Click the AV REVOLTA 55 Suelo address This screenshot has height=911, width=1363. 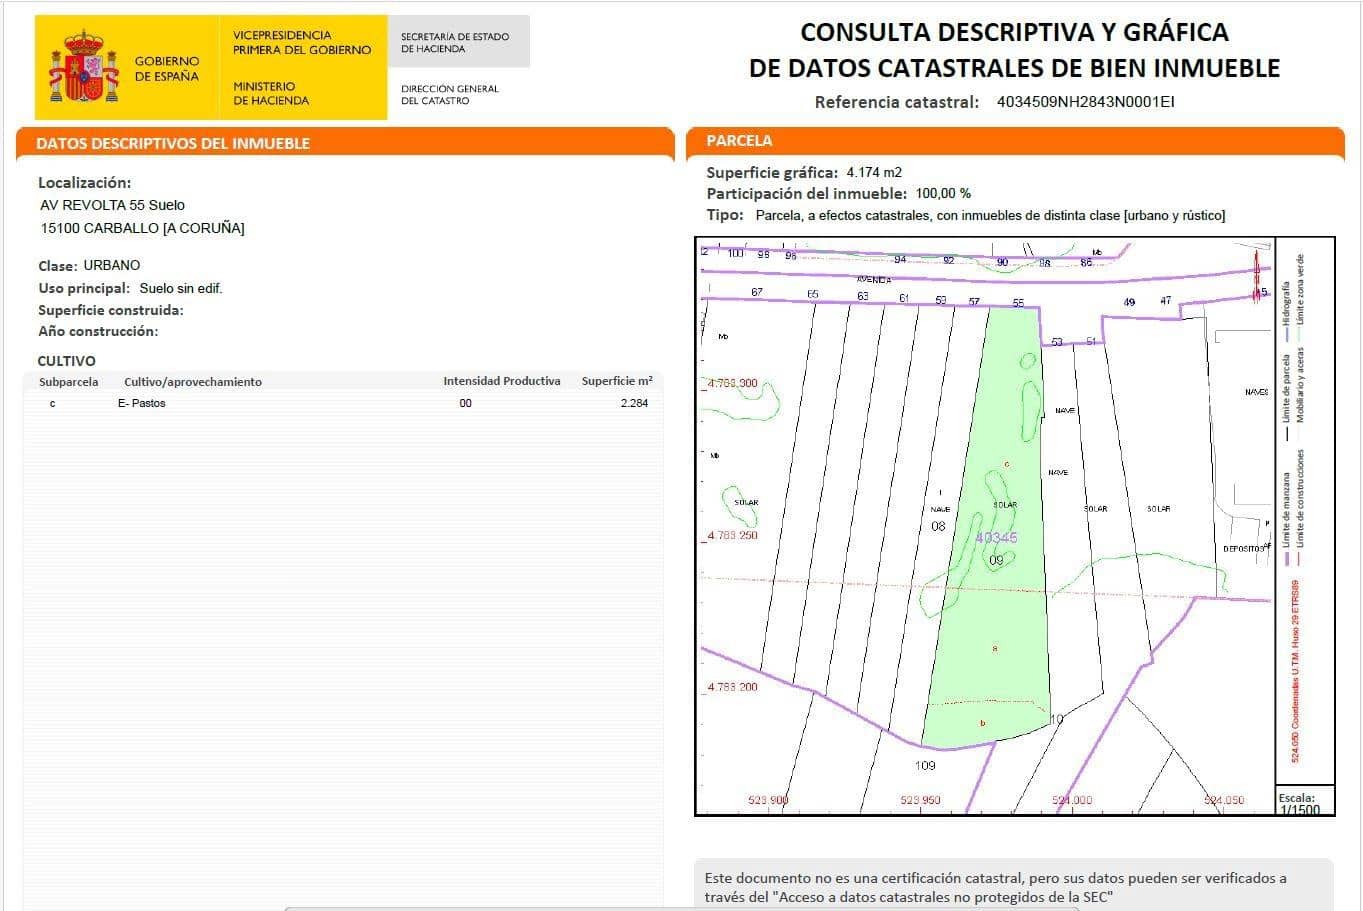coord(111,204)
